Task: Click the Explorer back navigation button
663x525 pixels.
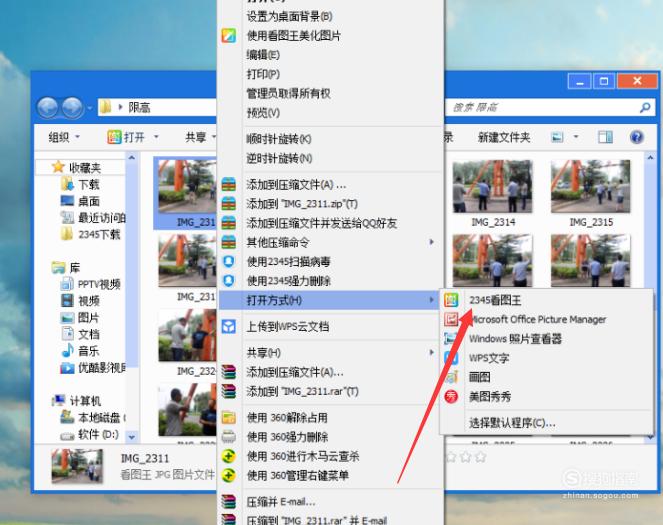Action: coord(47,107)
